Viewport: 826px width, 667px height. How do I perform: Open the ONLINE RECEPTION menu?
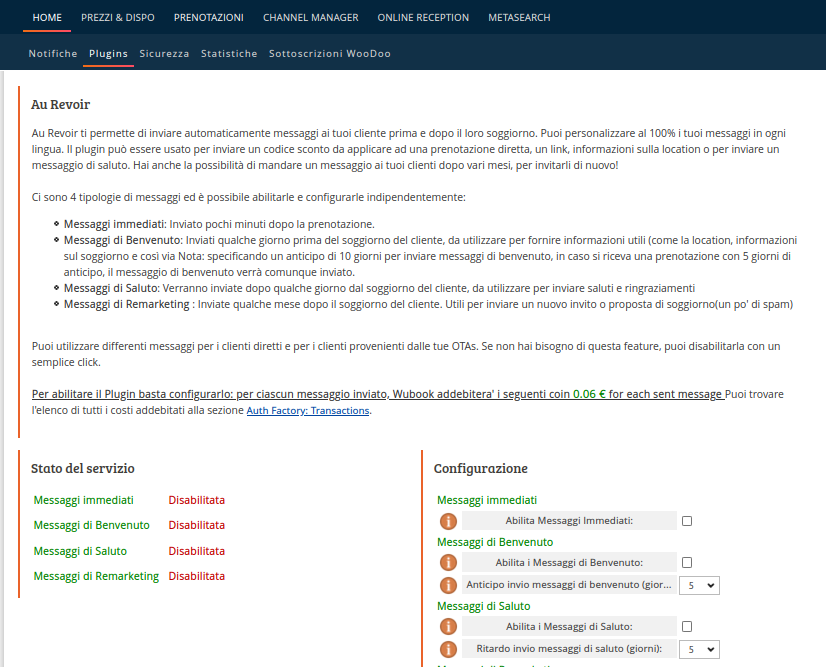point(423,17)
